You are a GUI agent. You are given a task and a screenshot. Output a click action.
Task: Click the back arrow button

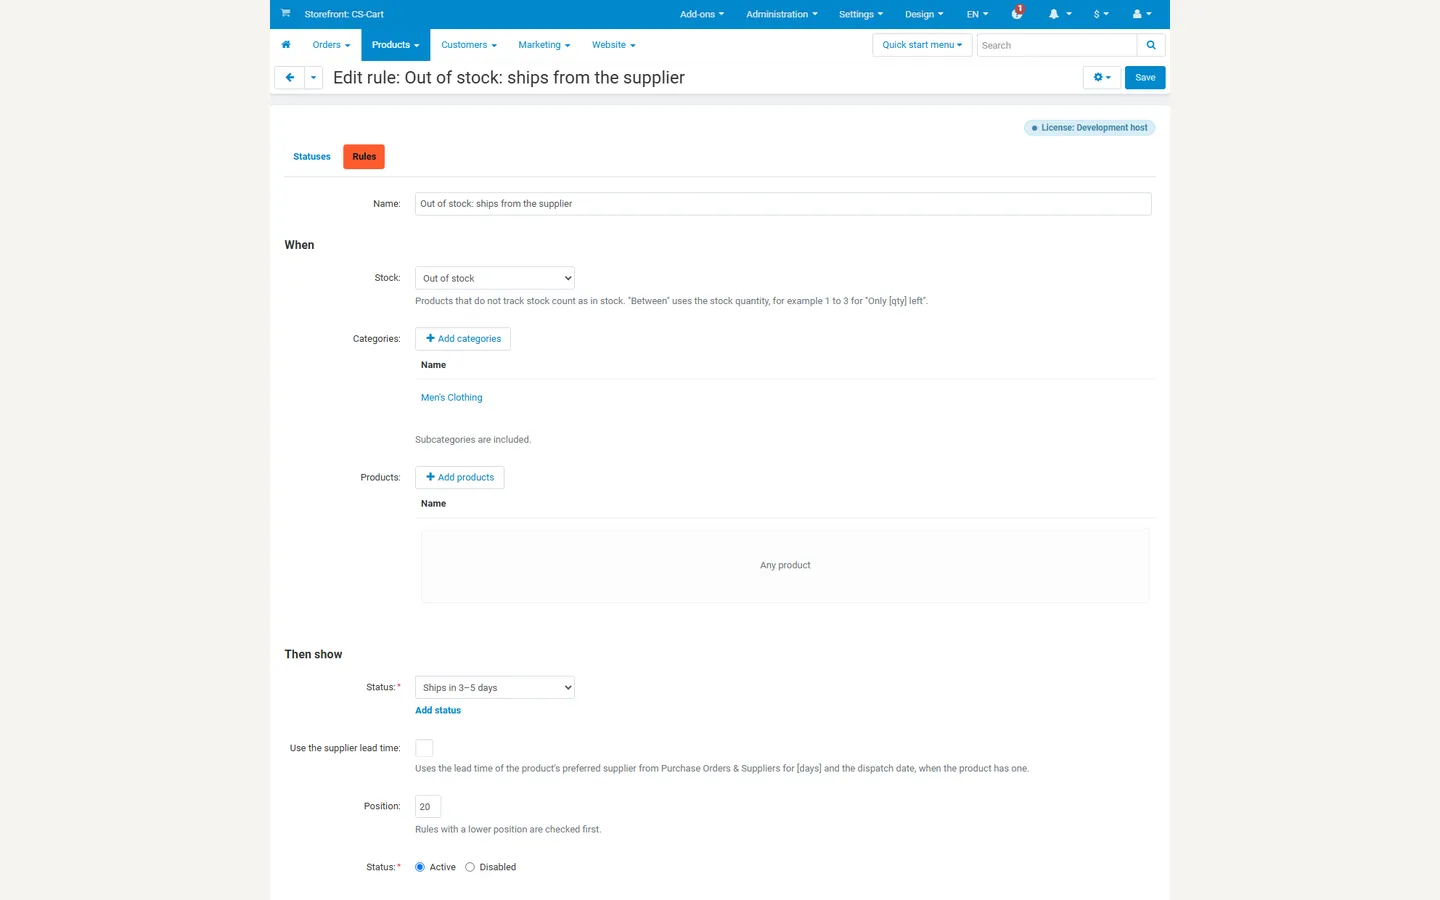(x=290, y=78)
